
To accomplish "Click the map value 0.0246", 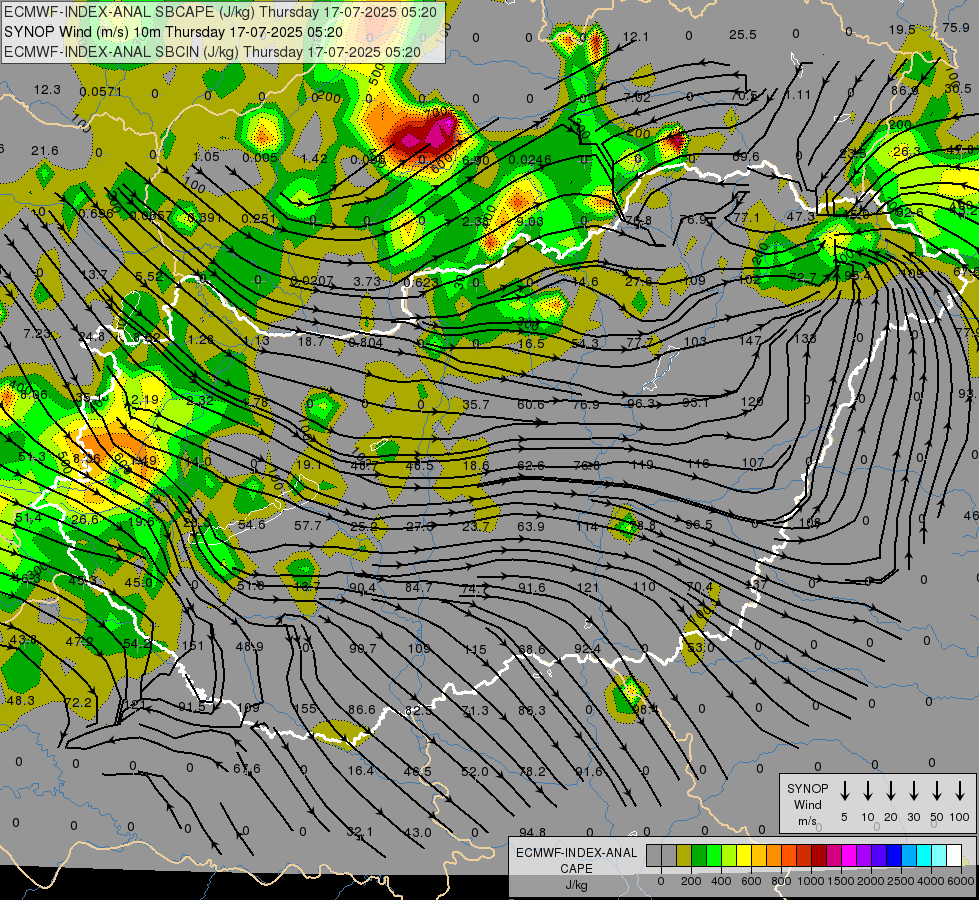I will click(529, 160).
